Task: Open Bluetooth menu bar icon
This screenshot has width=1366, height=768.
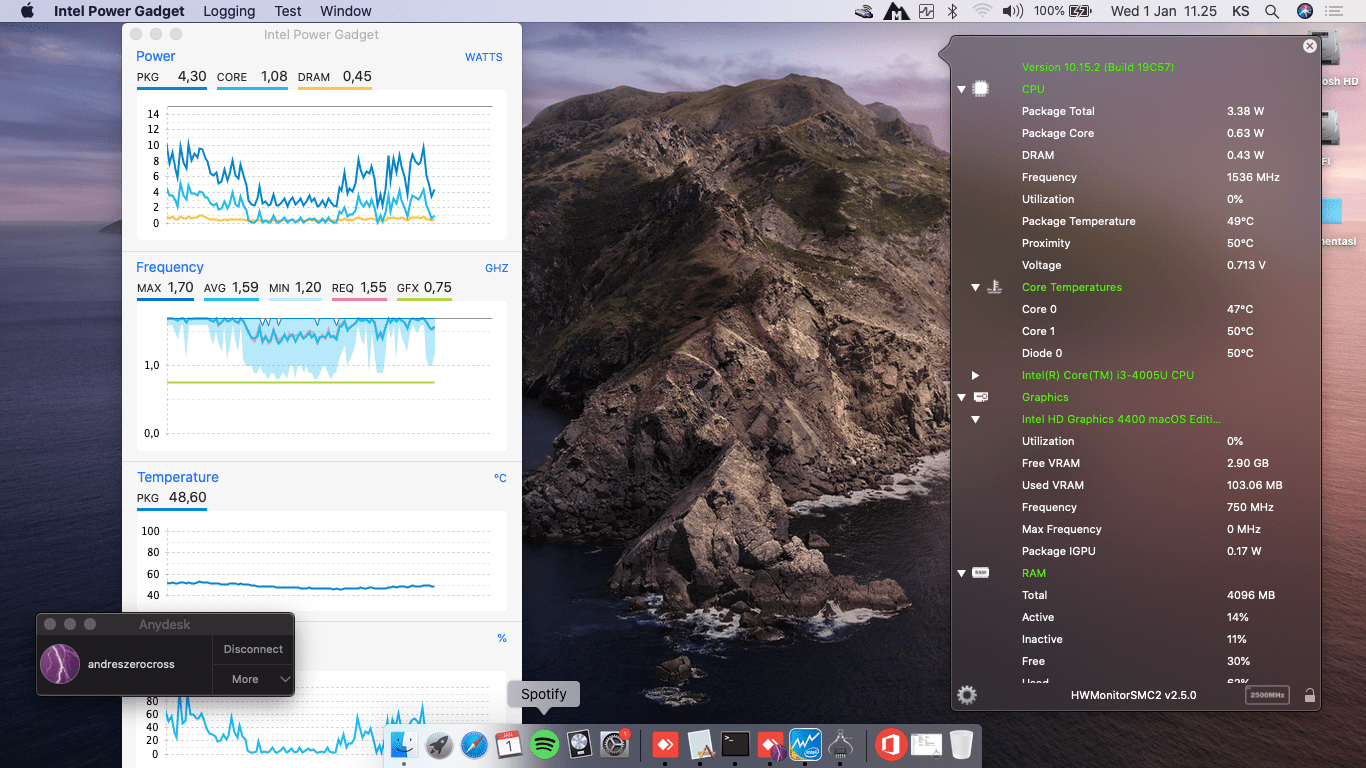Action: pyautogui.click(x=952, y=11)
